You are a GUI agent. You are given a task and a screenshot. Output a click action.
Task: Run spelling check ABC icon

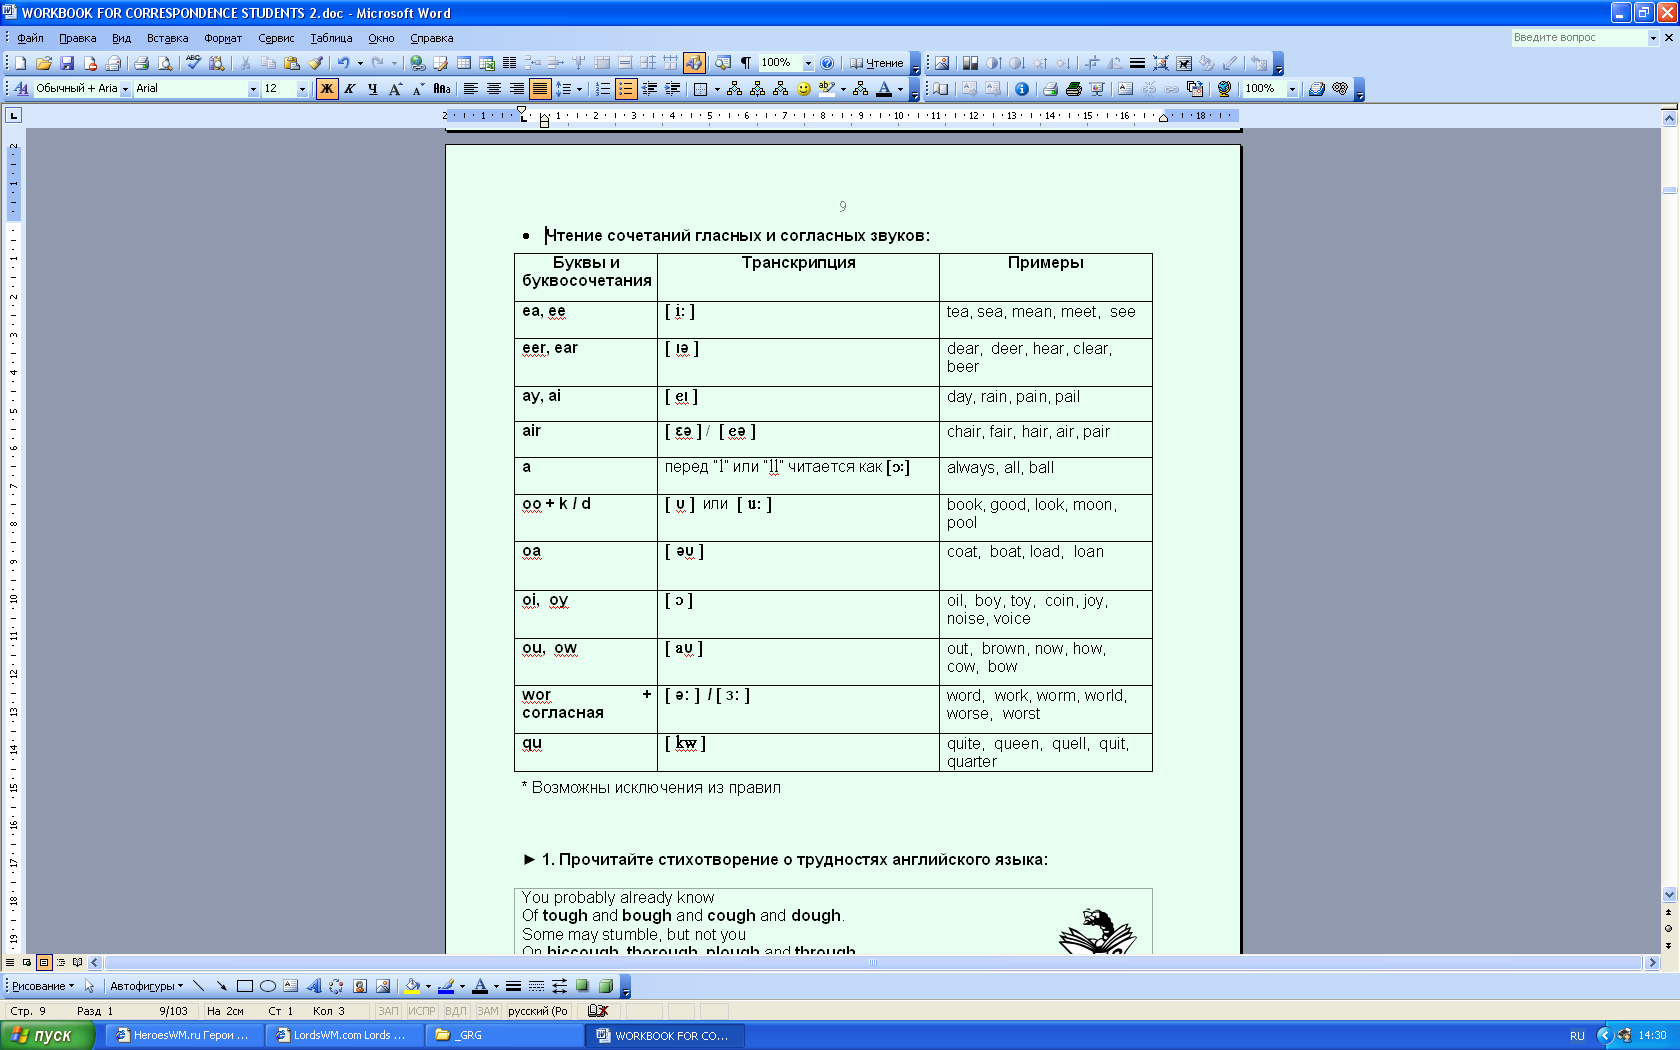coord(193,63)
